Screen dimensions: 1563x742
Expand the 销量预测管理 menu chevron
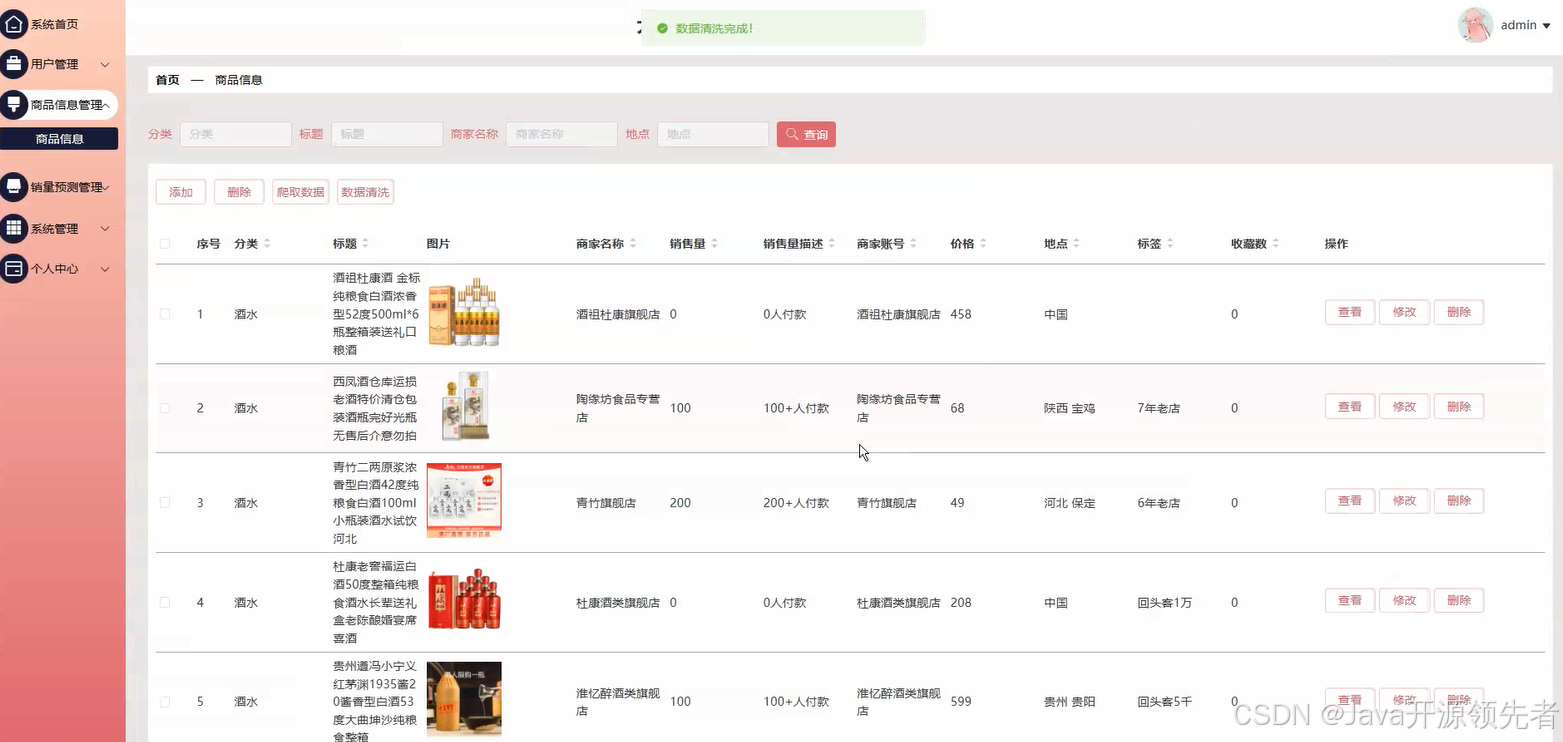pyautogui.click(x=106, y=187)
